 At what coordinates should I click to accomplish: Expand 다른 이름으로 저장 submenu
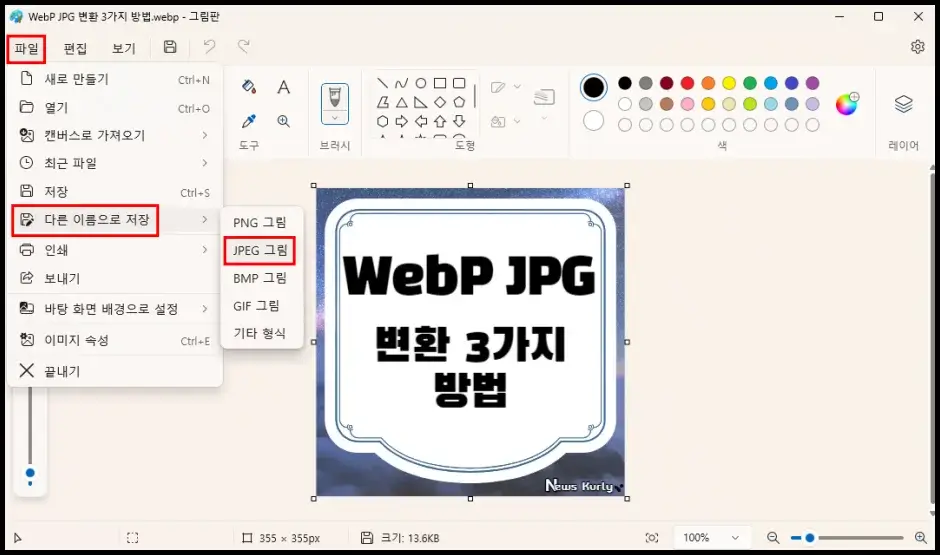pyautogui.click(x=115, y=220)
